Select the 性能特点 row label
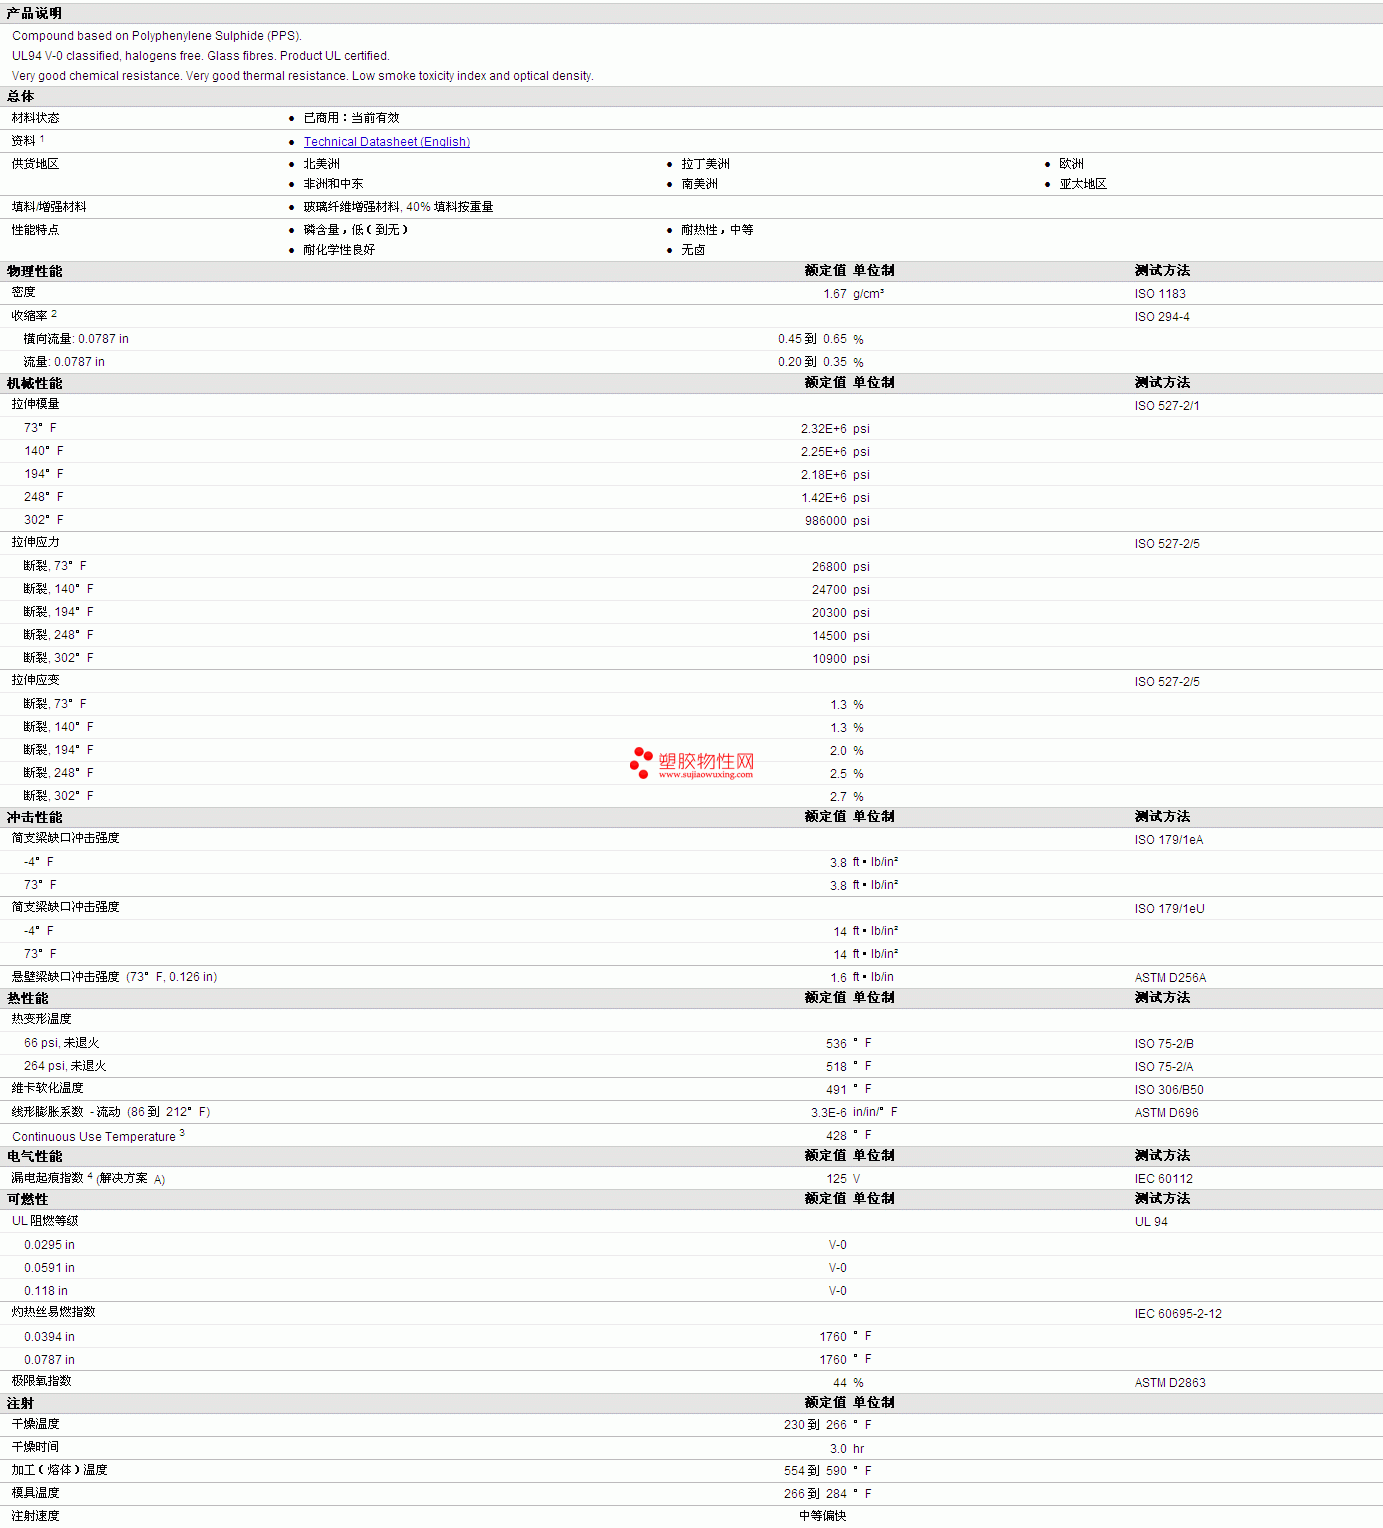The width and height of the screenshot is (1383, 1528). point(35,230)
